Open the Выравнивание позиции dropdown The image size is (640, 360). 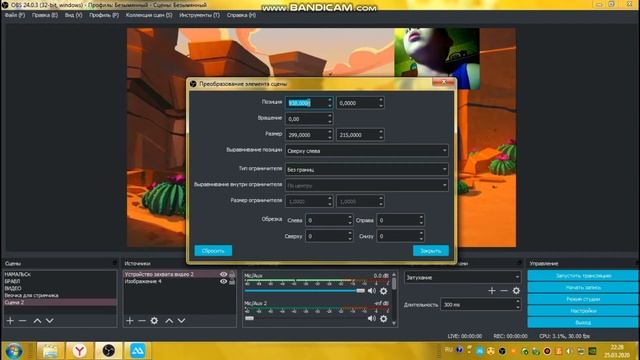pos(367,151)
